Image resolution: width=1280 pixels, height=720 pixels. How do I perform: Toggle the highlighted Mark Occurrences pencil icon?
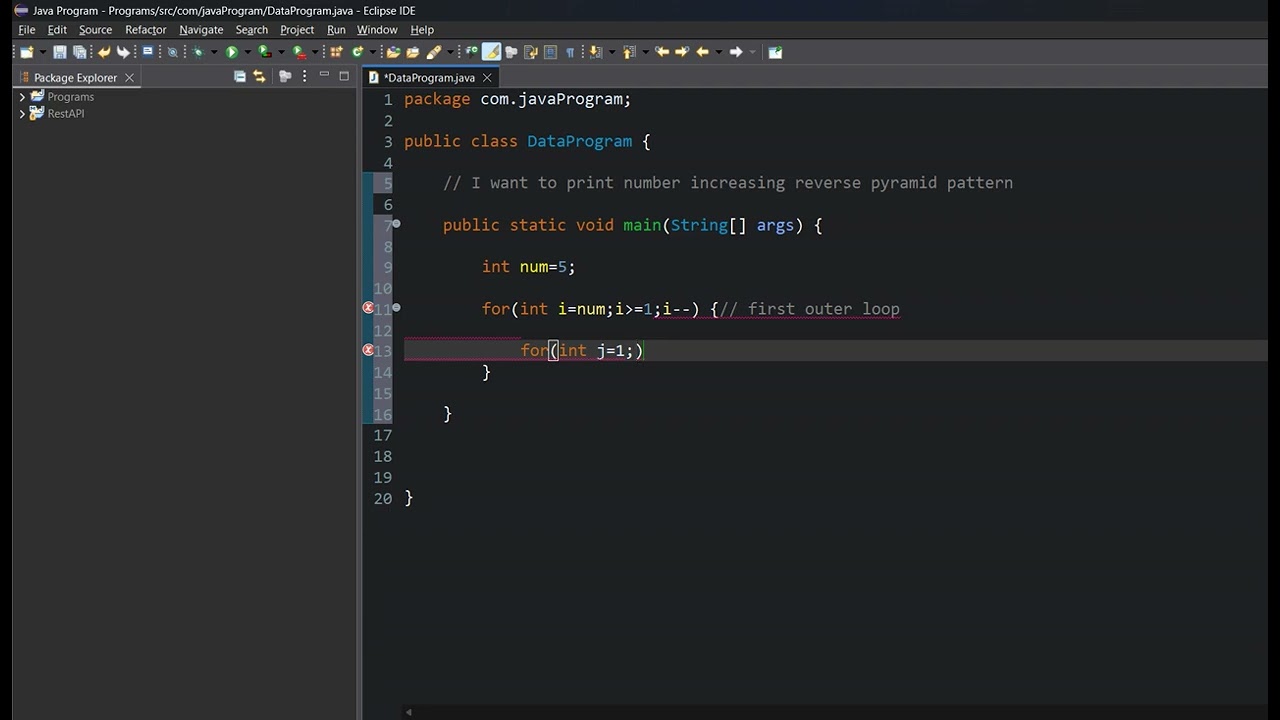[491, 52]
